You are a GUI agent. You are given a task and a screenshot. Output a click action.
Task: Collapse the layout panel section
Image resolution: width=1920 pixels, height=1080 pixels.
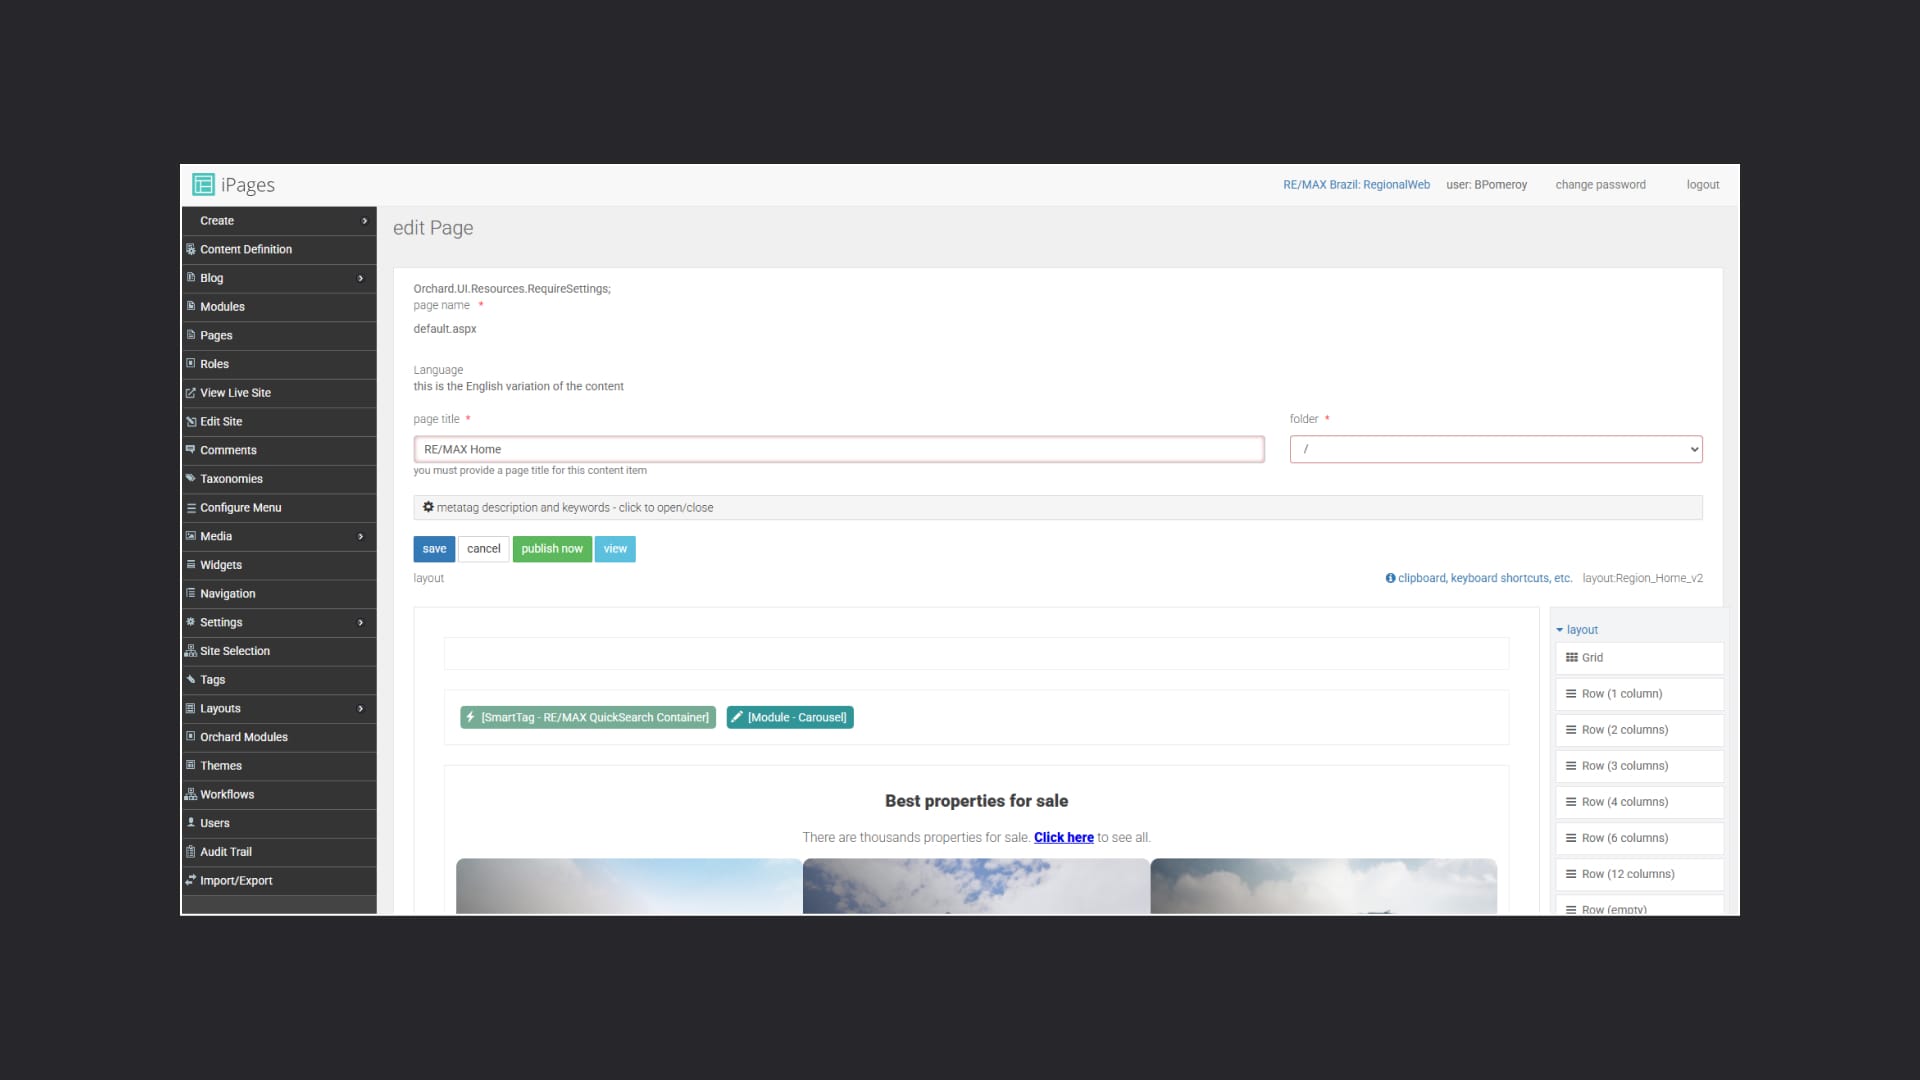click(1577, 630)
